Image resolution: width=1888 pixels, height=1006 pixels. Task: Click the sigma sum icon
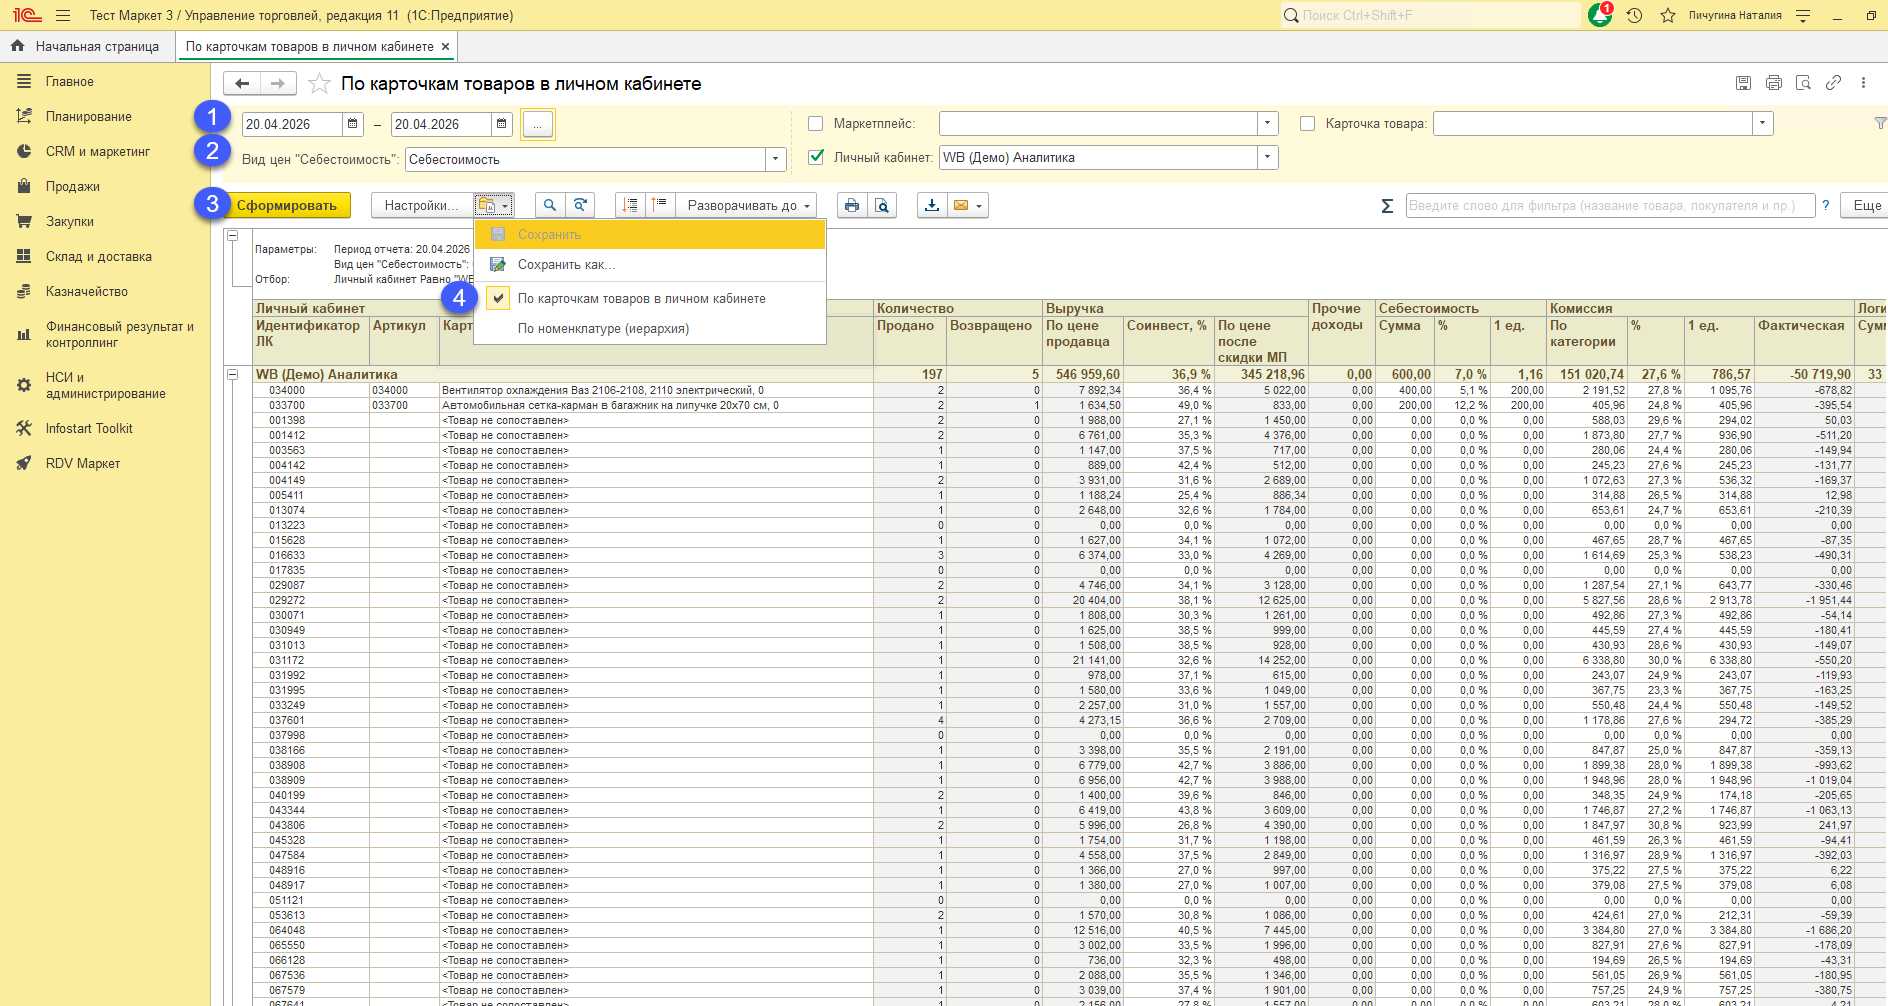[x=1387, y=205]
